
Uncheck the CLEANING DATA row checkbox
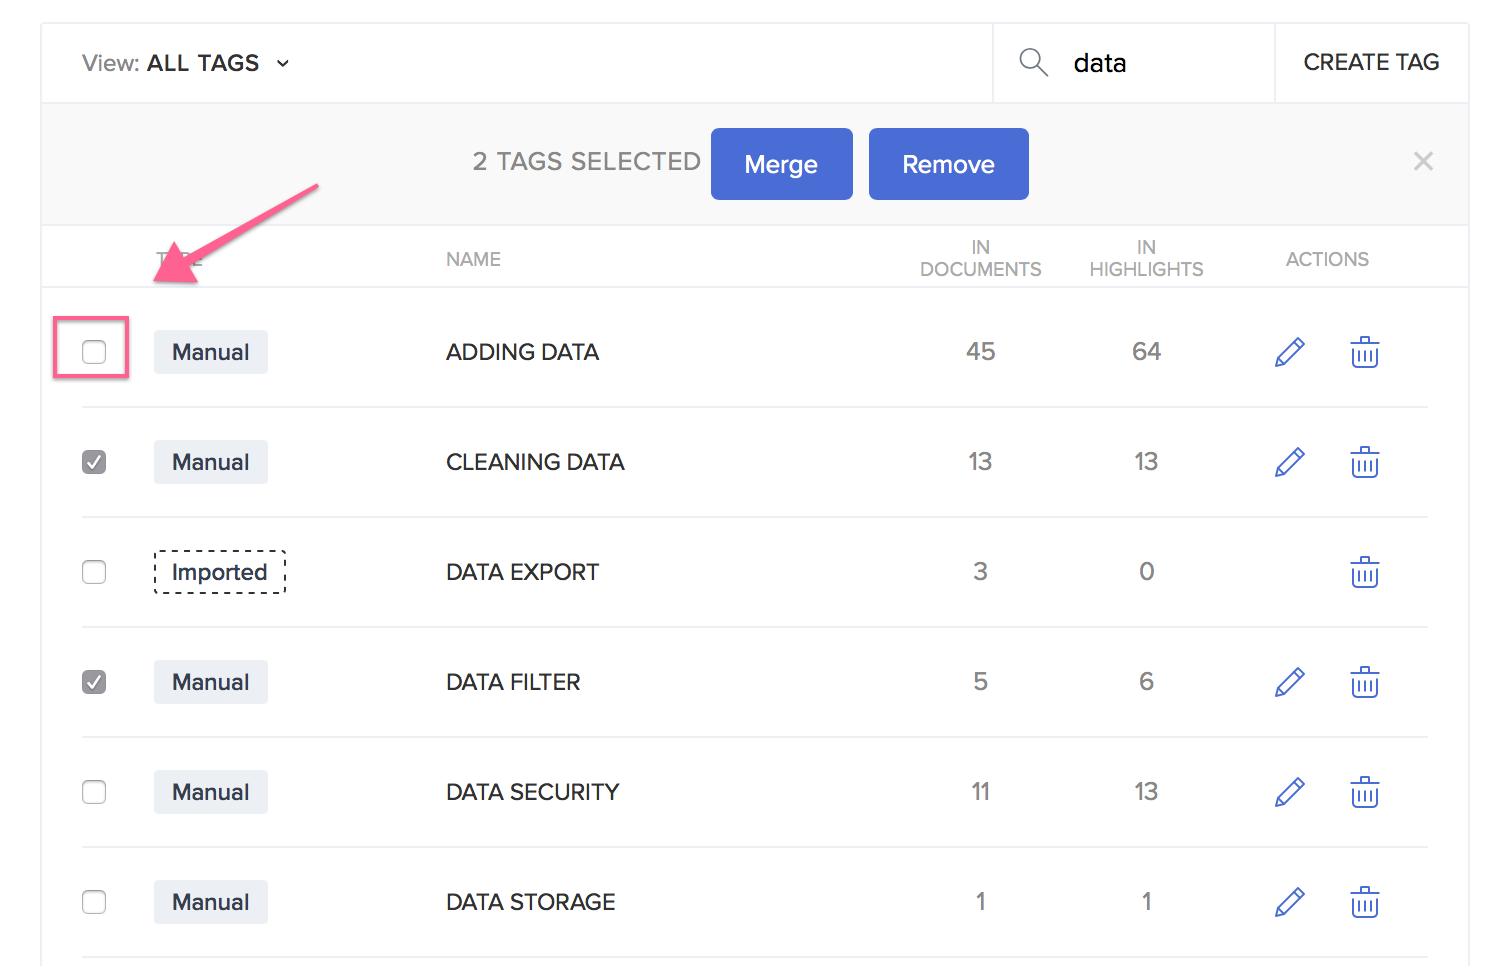coord(94,462)
